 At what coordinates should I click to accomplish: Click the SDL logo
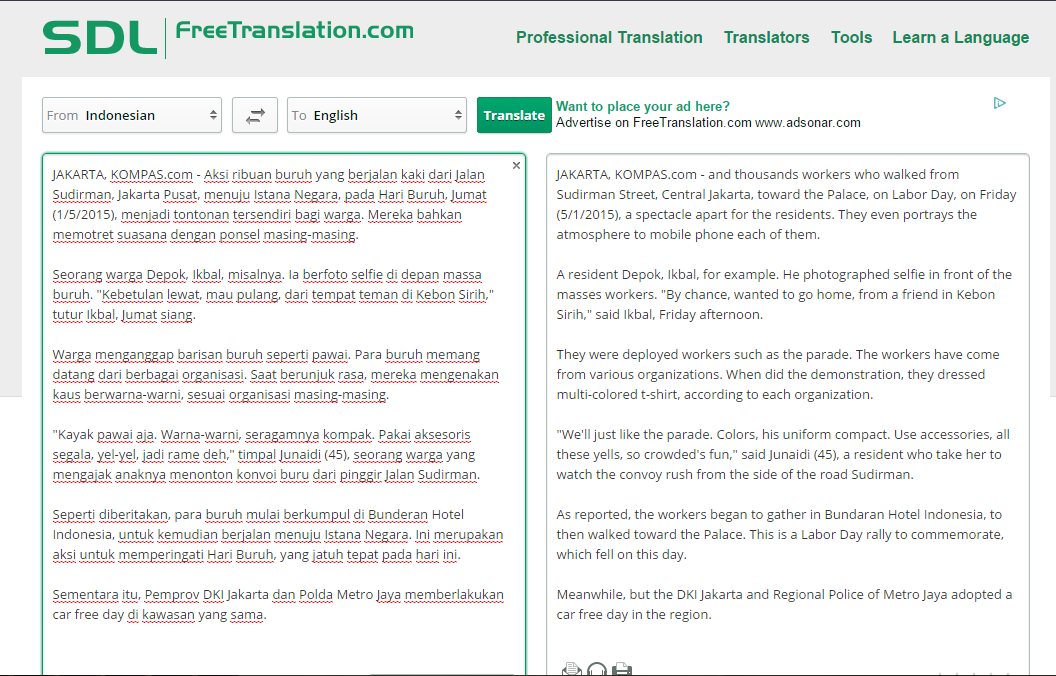[x=100, y=38]
